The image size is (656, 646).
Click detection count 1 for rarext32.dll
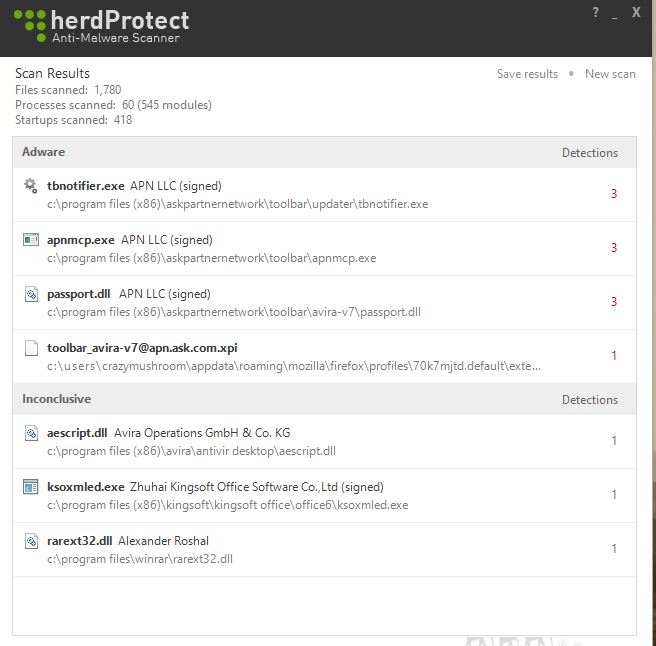[x=614, y=549]
